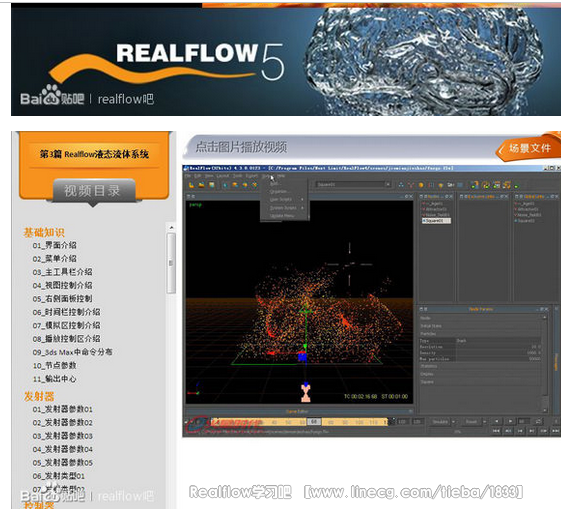This screenshot has width=561, height=509.
Task: Click the Baidu 贴吧 logo in banner
Action: coord(52,96)
